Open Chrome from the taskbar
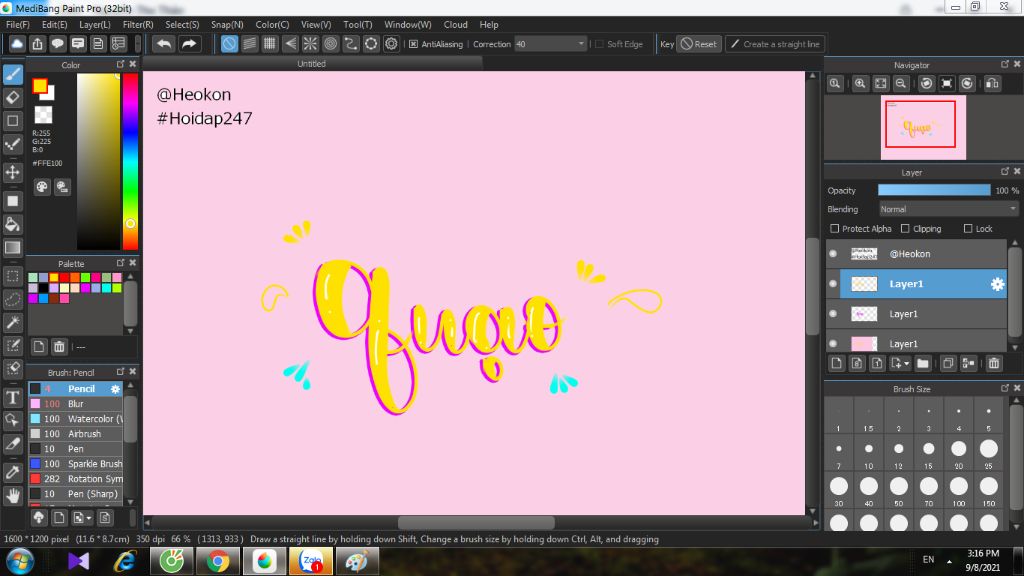This screenshot has width=1024, height=576. coord(218,561)
